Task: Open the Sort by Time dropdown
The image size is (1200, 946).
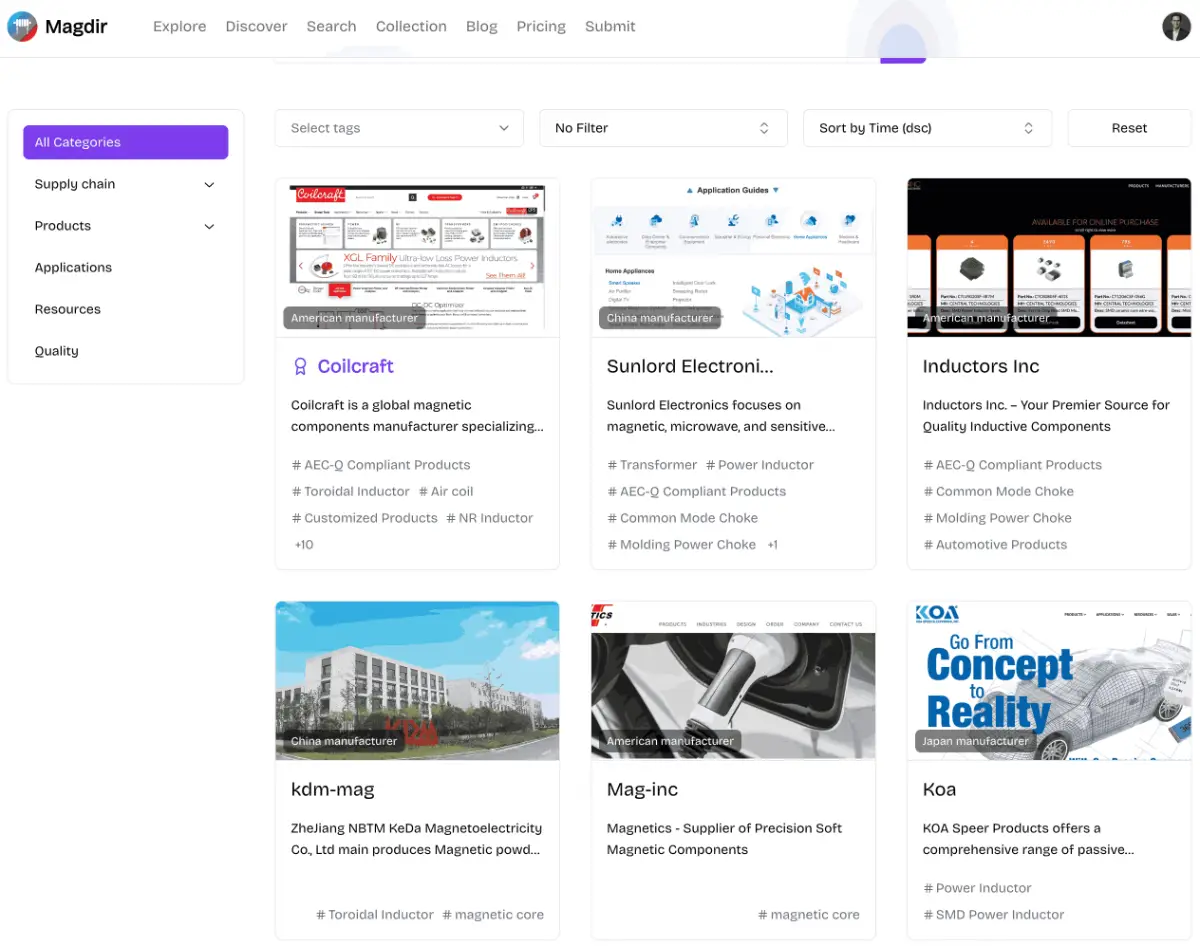Action: 927,128
